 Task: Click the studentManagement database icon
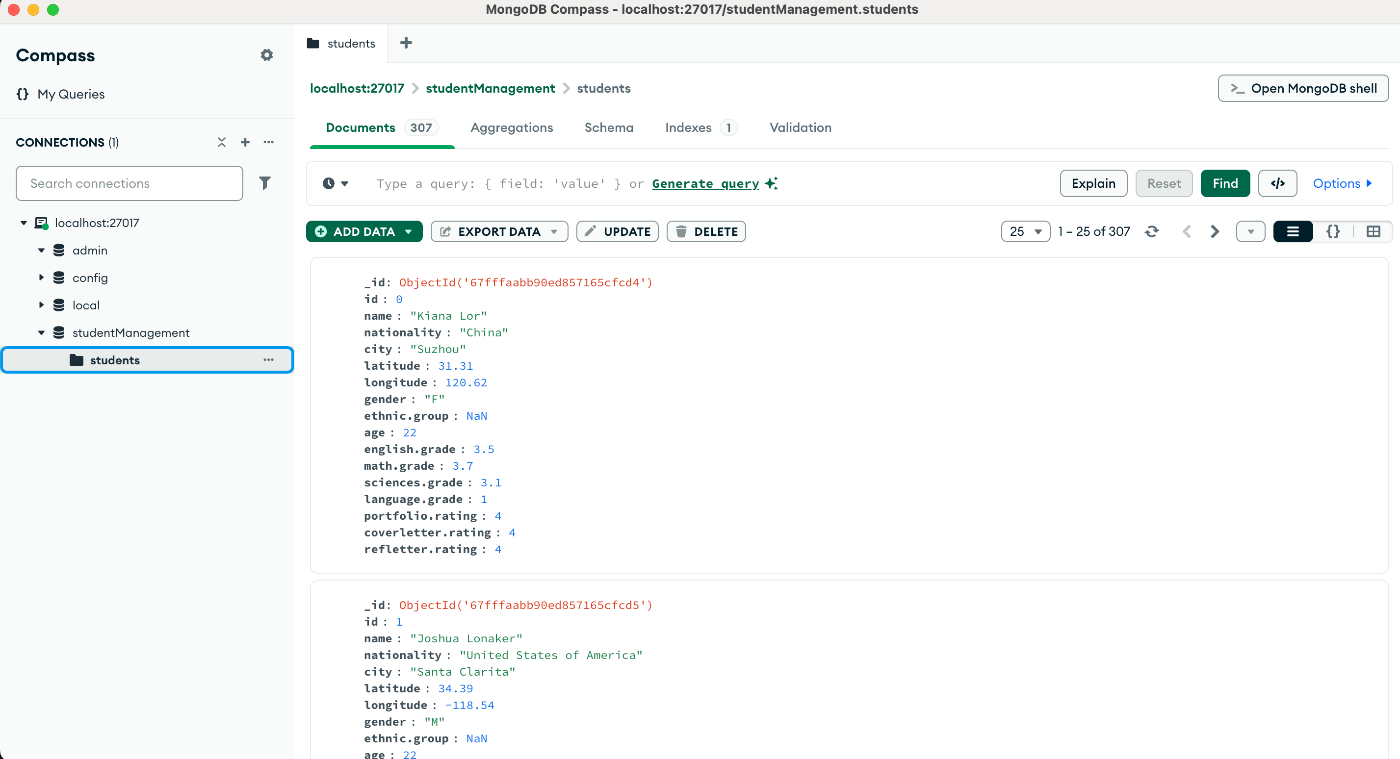59,333
